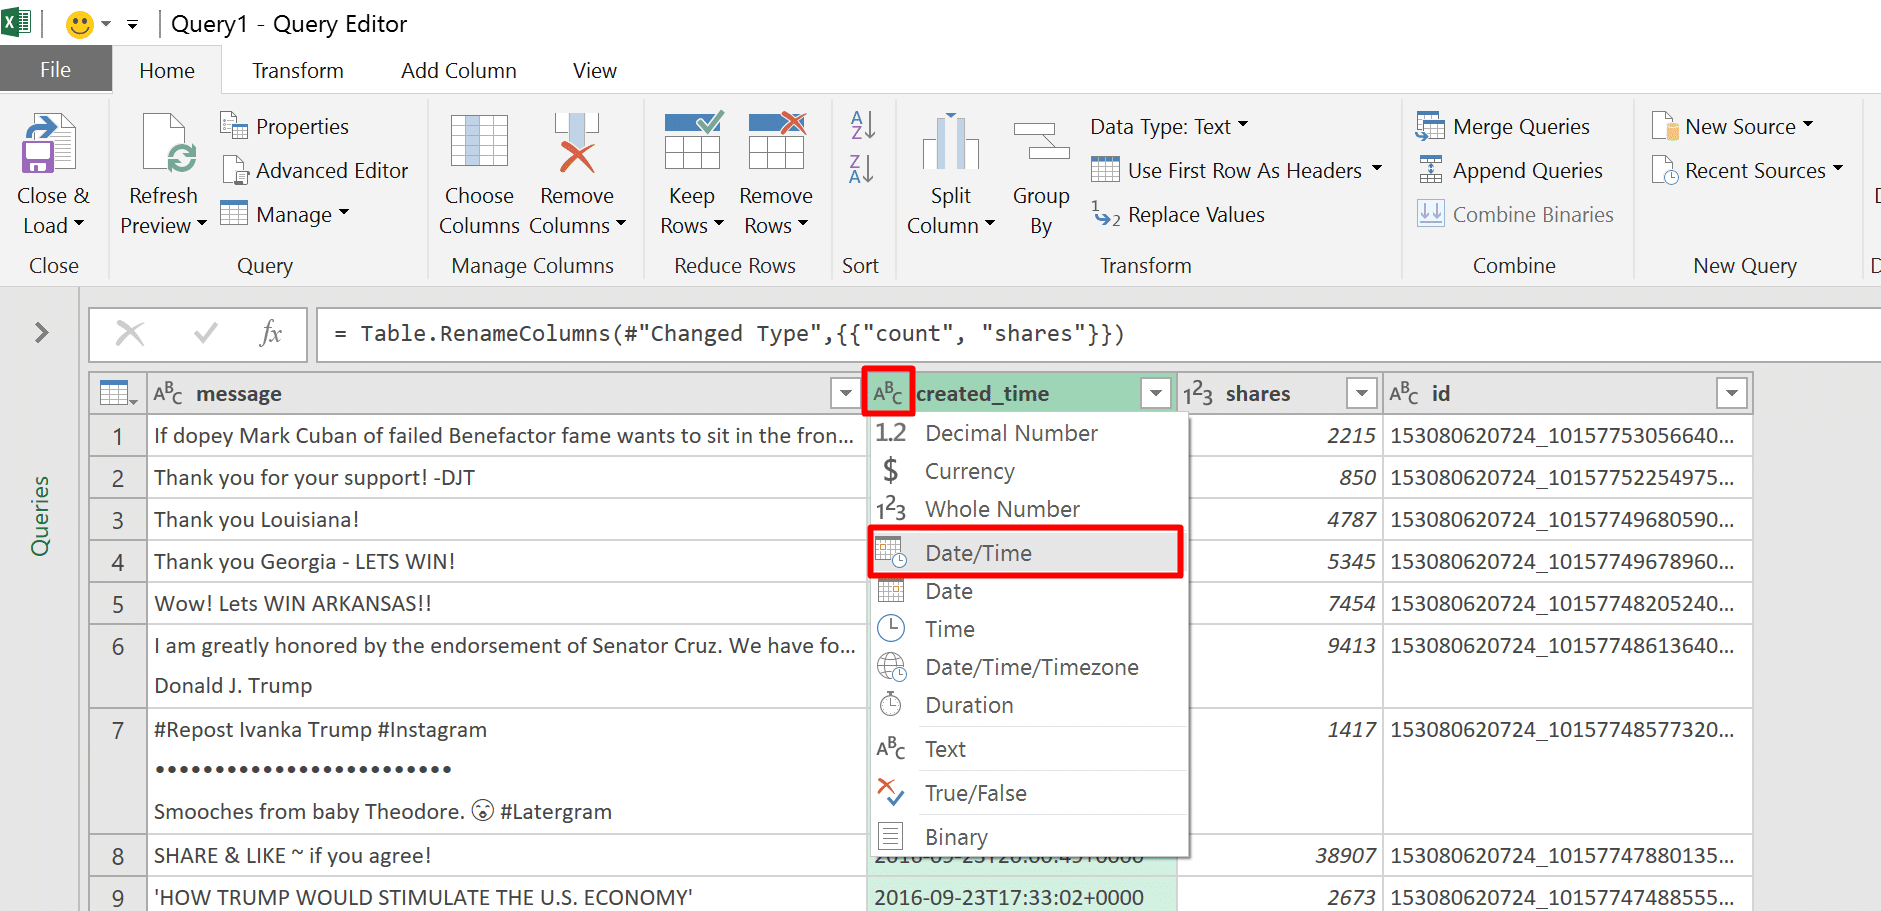
Task: Click the Refresh Preview icon
Action: tap(166, 144)
